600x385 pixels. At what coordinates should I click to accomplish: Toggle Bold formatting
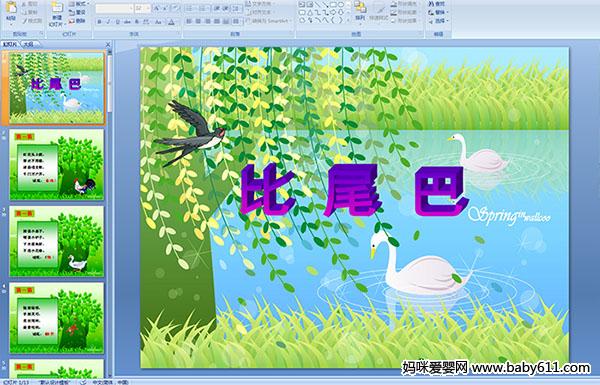100,22
